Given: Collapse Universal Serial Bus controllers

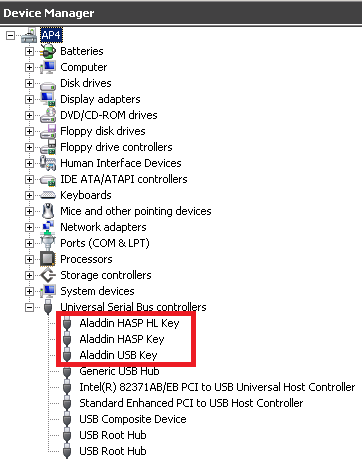Looking at the screenshot, I should tap(29, 307).
